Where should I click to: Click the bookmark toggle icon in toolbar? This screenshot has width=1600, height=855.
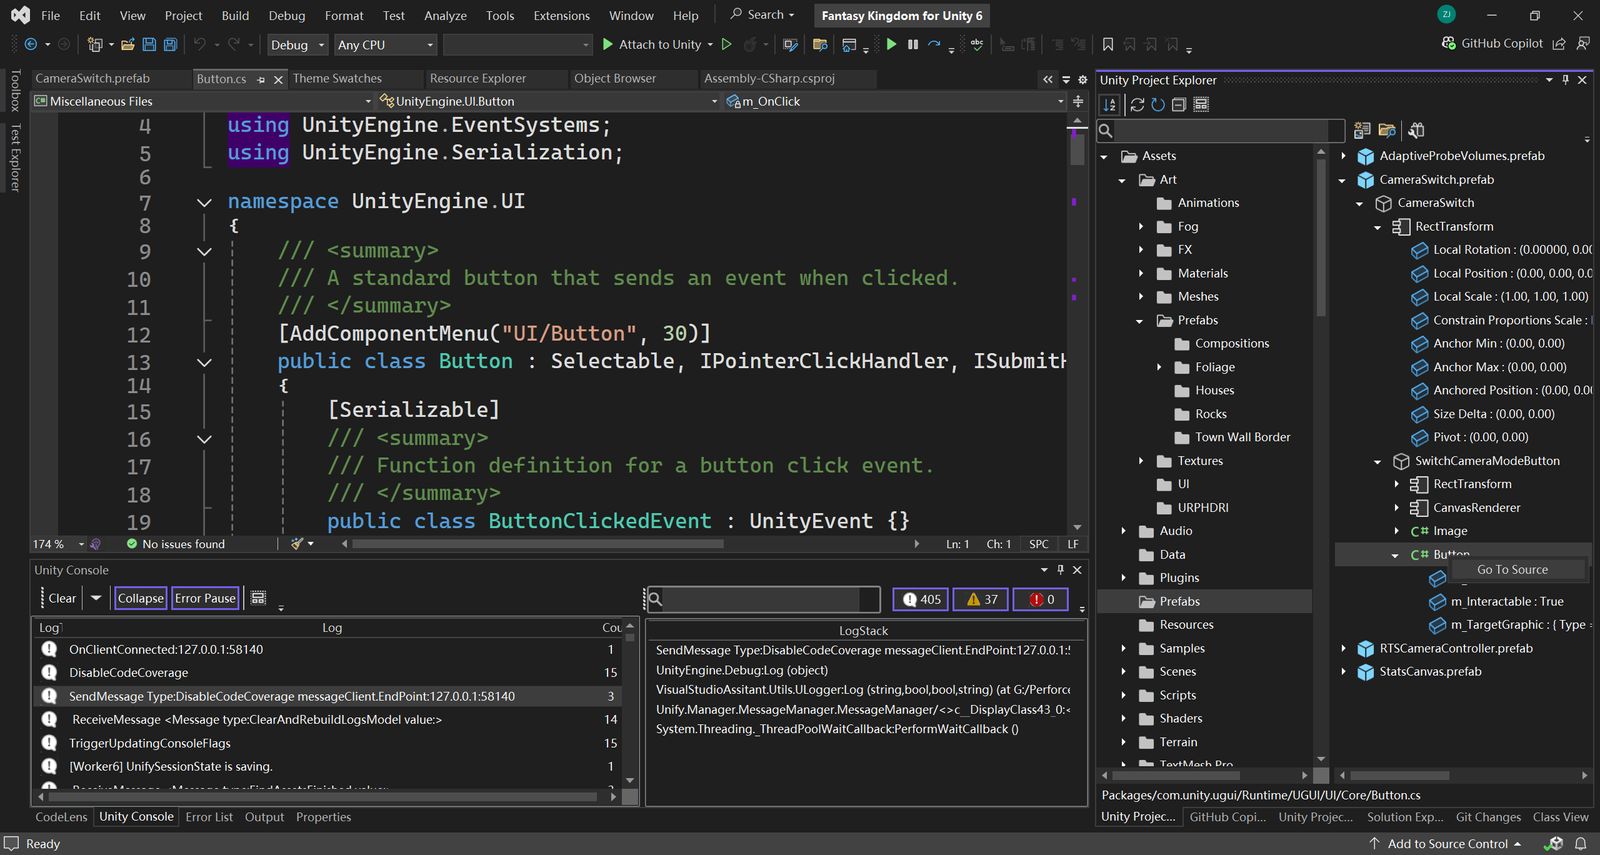tap(1108, 45)
